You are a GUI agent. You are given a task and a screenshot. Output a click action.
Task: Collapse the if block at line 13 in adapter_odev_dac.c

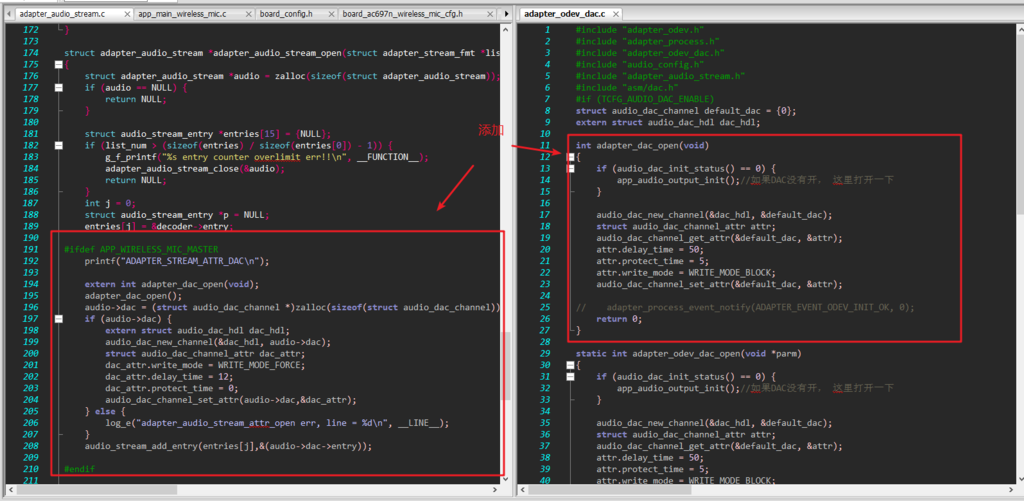click(571, 169)
